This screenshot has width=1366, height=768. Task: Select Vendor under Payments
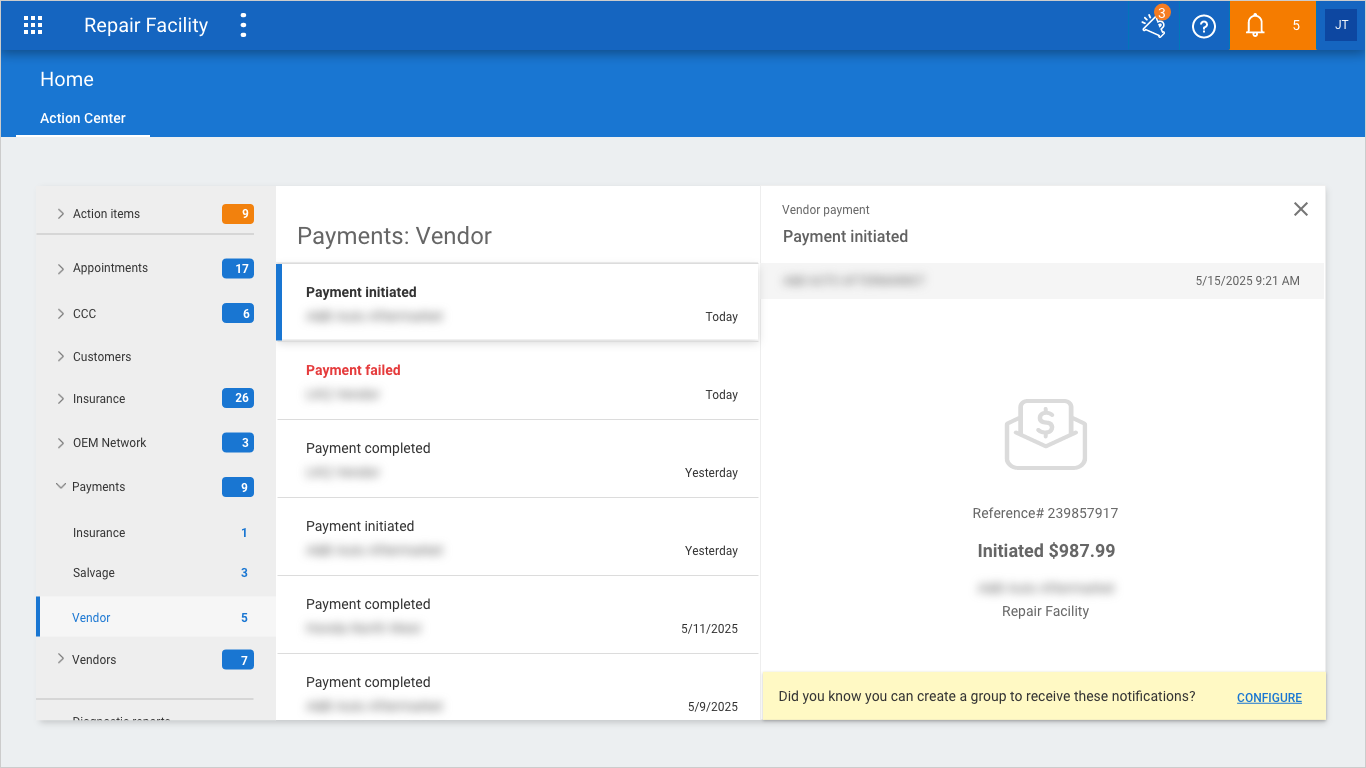(x=156, y=617)
